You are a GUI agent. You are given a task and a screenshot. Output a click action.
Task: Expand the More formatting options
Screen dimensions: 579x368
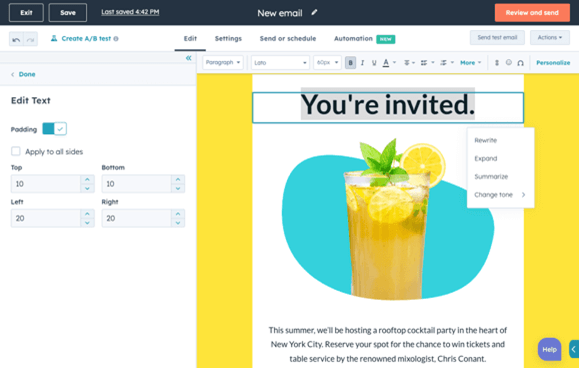pyautogui.click(x=470, y=63)
